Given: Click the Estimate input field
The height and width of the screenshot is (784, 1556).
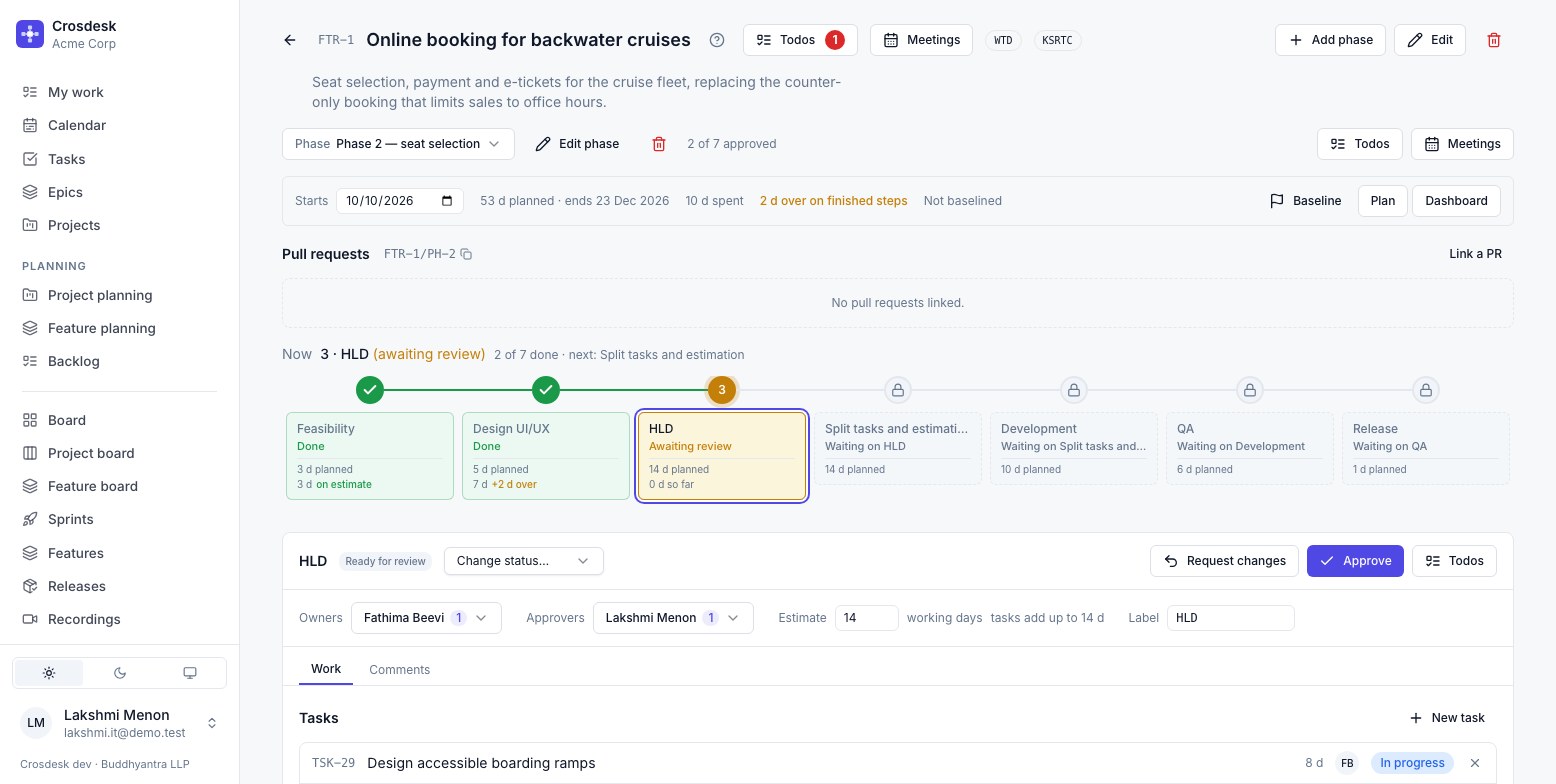Looking at the screenshot, I should [867, 618].
